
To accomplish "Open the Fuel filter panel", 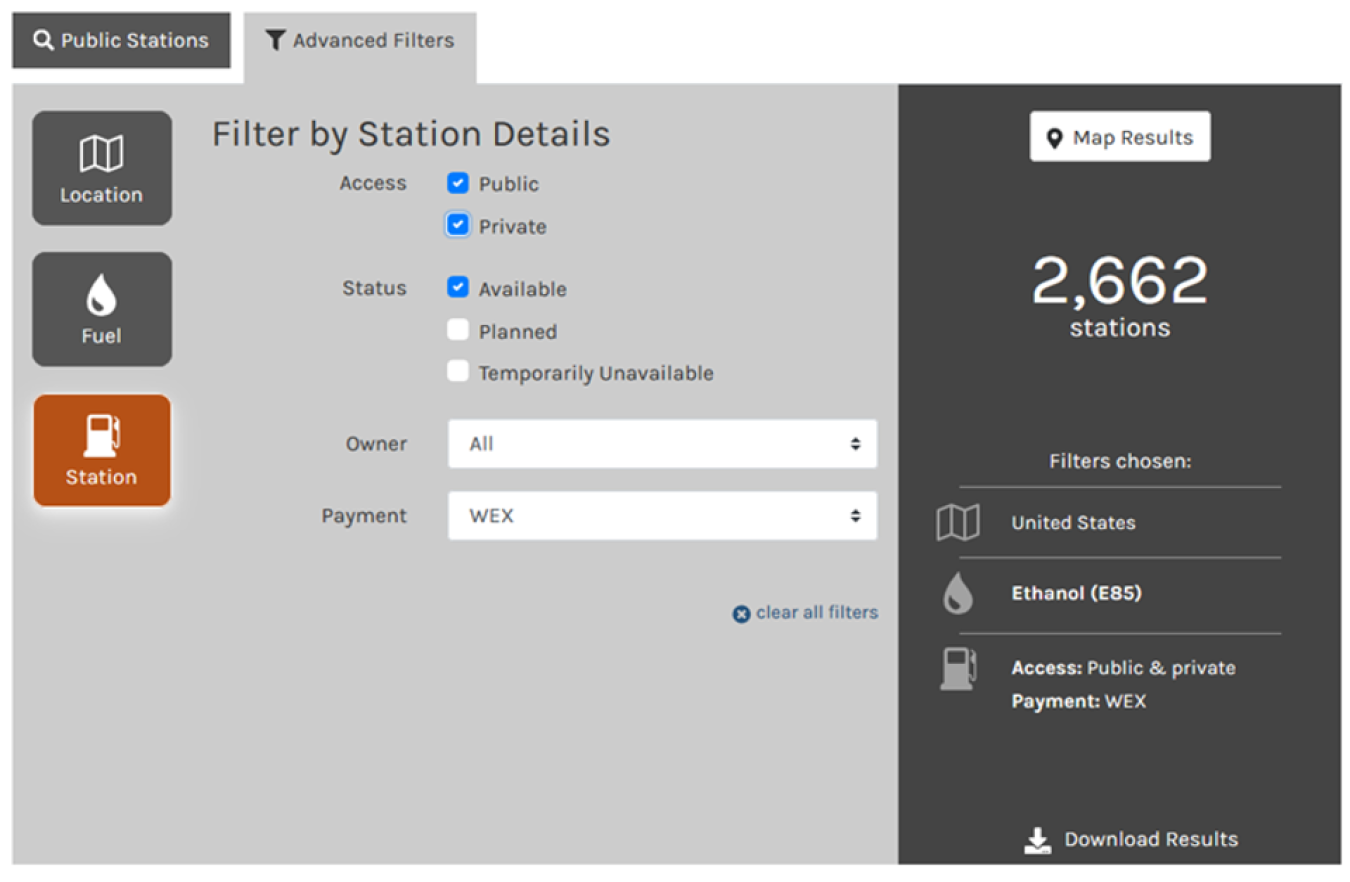I will pyautogui.click(x=102, y=309).
